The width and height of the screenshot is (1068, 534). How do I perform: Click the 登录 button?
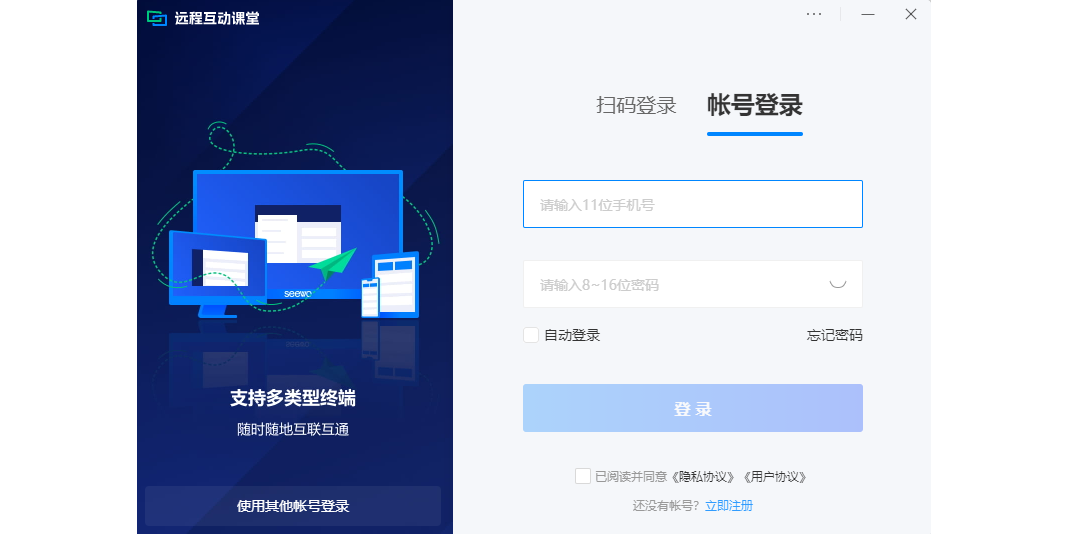(693, 408)
